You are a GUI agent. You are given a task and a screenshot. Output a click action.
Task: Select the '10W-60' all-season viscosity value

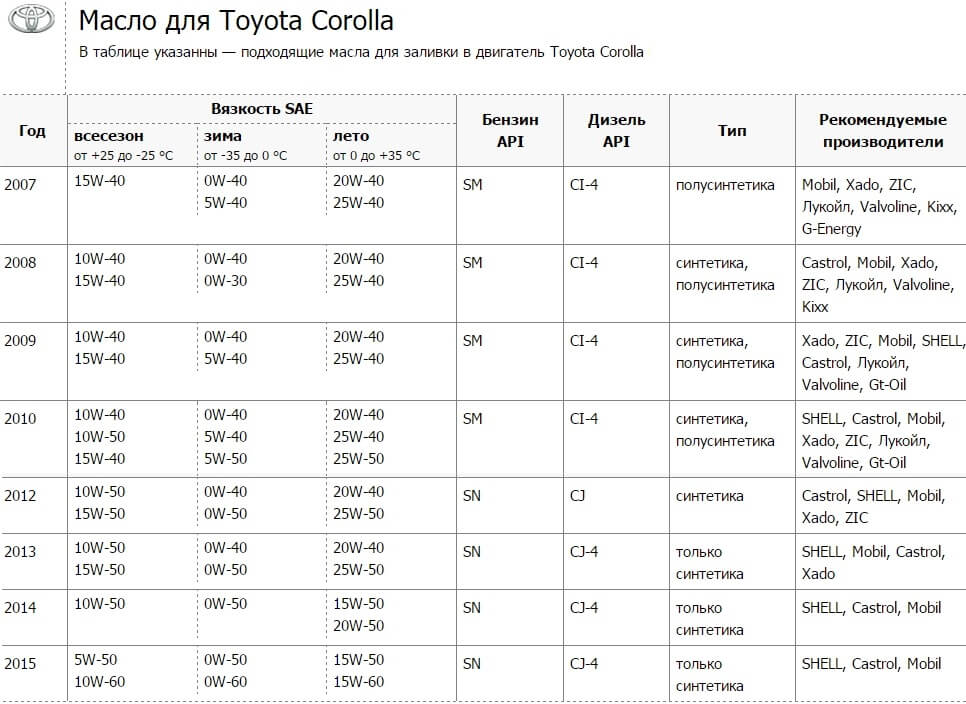tap(100, 682)
